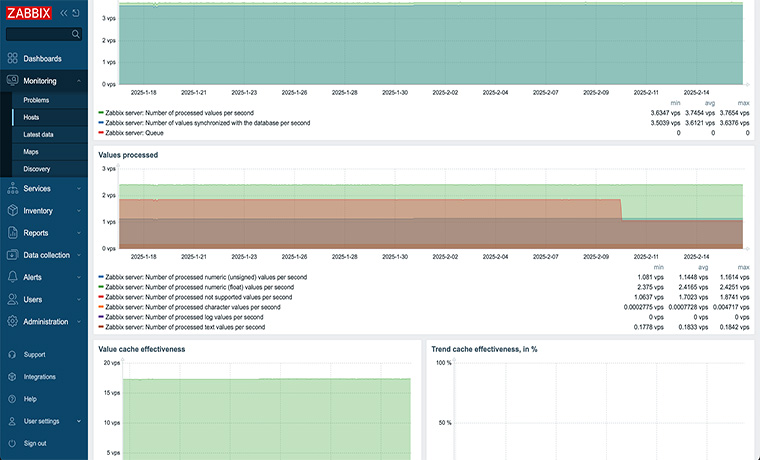Open the Help section
This screenshot has width=760, height=460.
30,399
